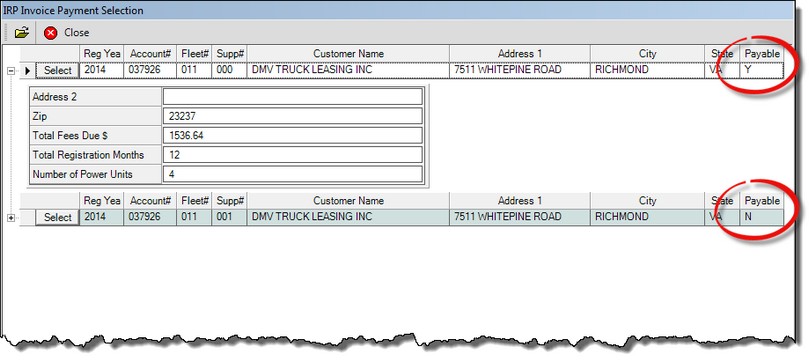809x362 pixels.
Task: Click the upper grid's Account# column header
Action: (150, 54)
